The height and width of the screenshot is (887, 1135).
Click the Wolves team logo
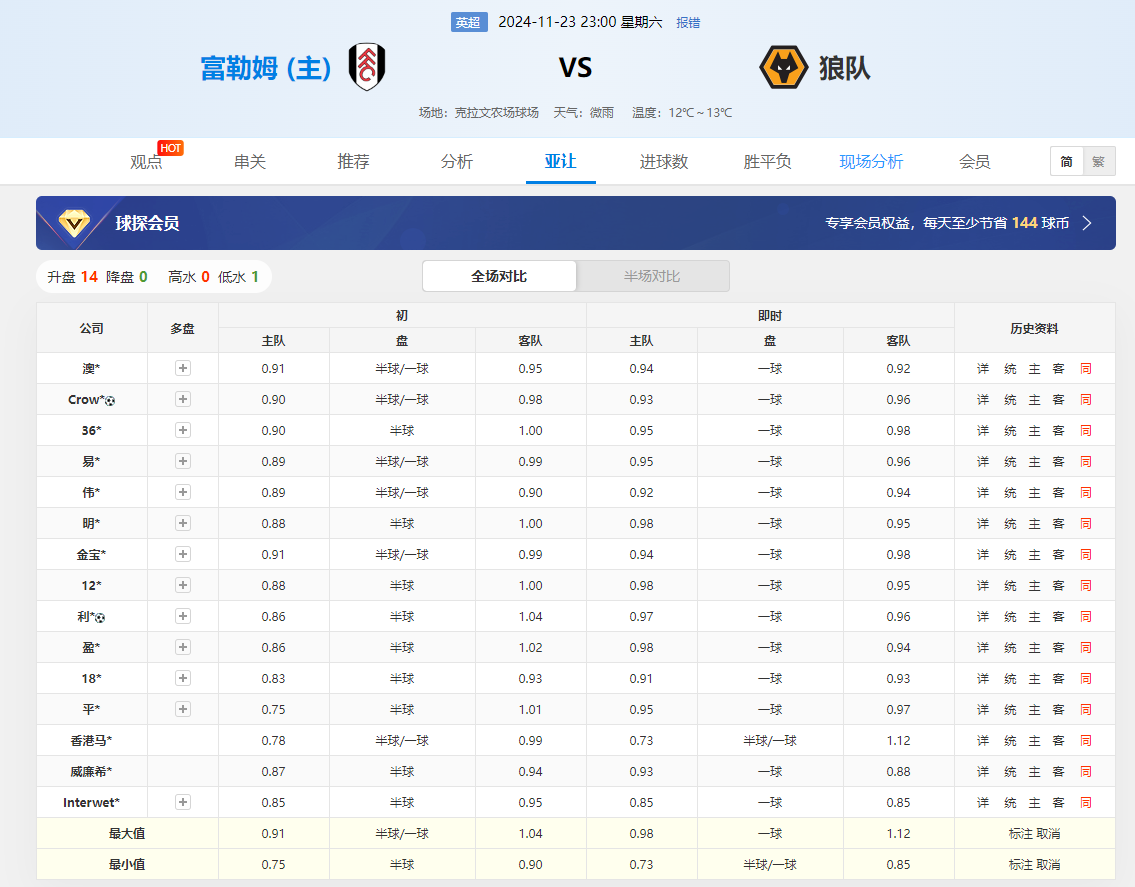783,68
